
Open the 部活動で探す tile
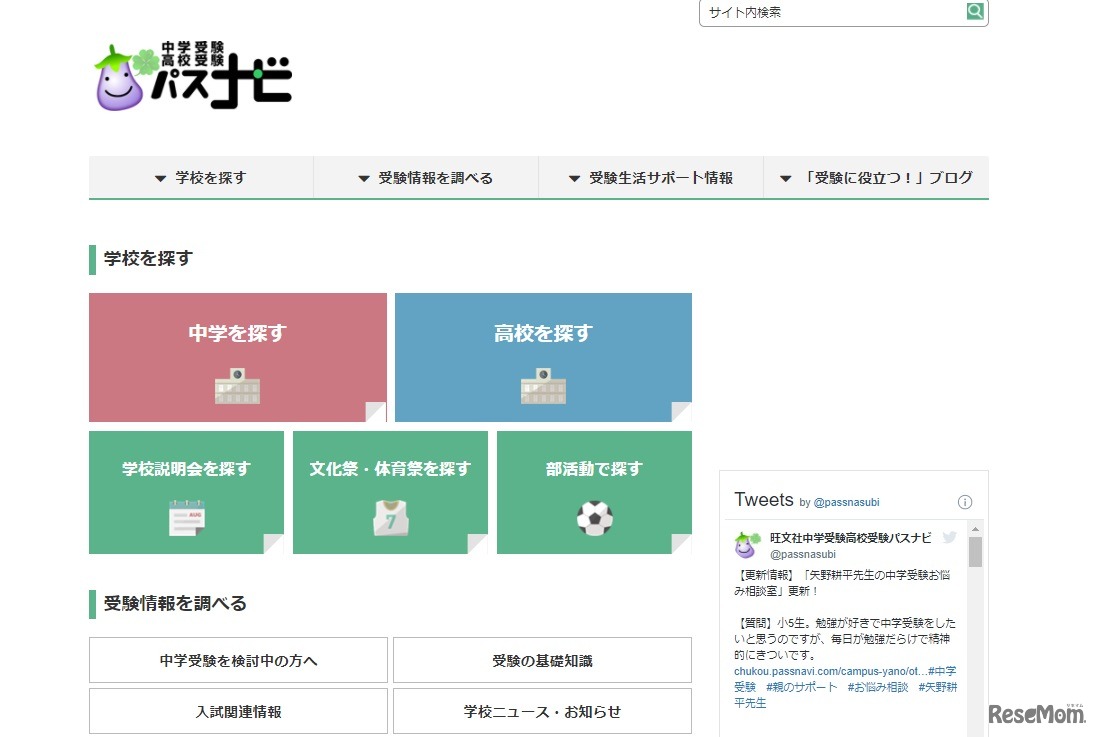pyautogui.click(x=594, y=493)
